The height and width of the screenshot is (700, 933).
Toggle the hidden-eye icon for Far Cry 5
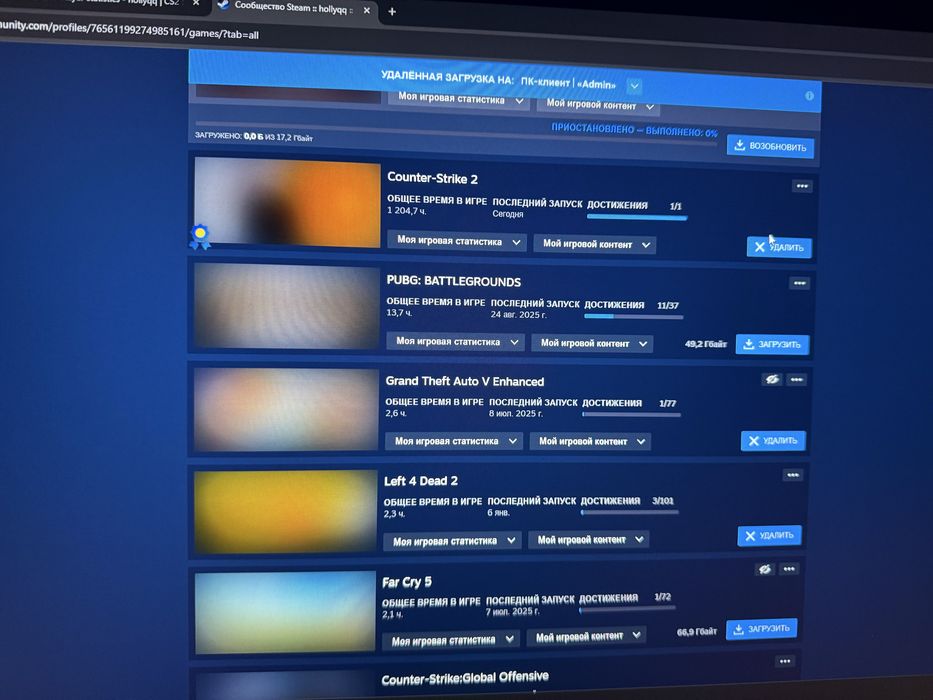tap(765, 570)
